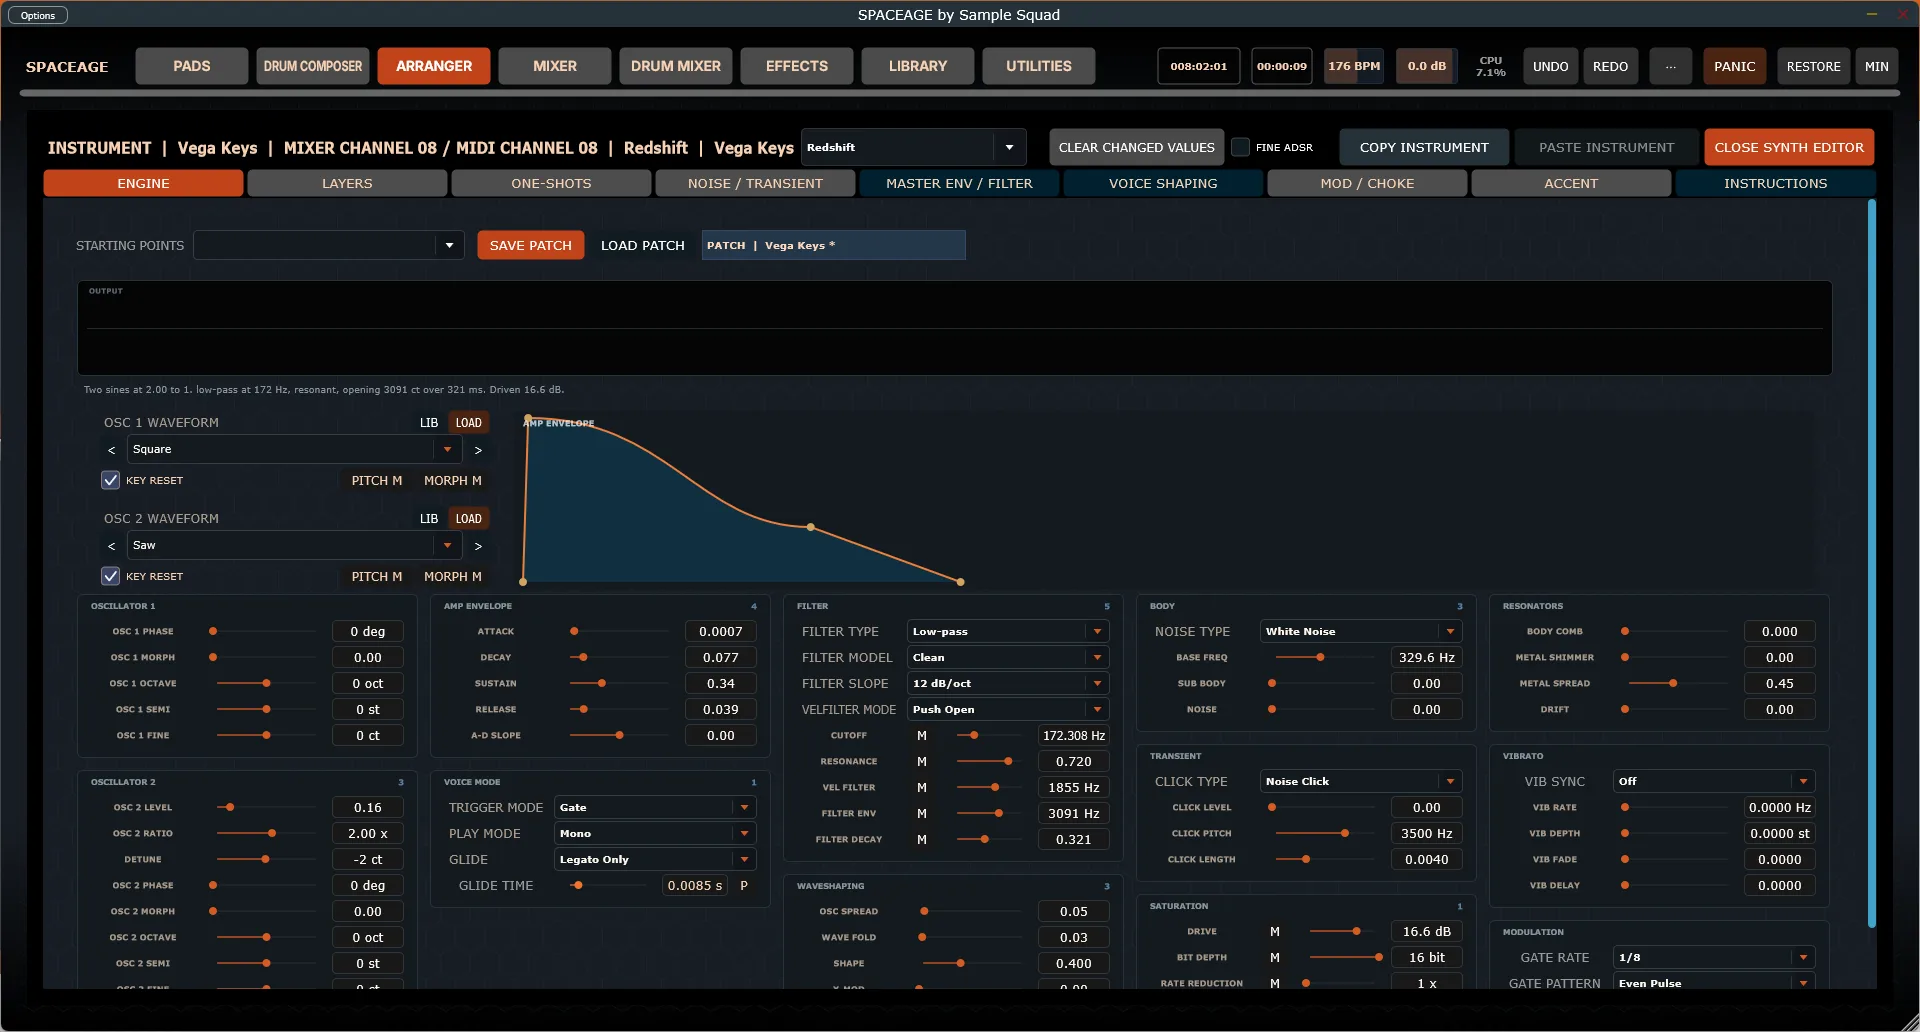Toggle OSC 1 Pitch M

pos(377,481)
